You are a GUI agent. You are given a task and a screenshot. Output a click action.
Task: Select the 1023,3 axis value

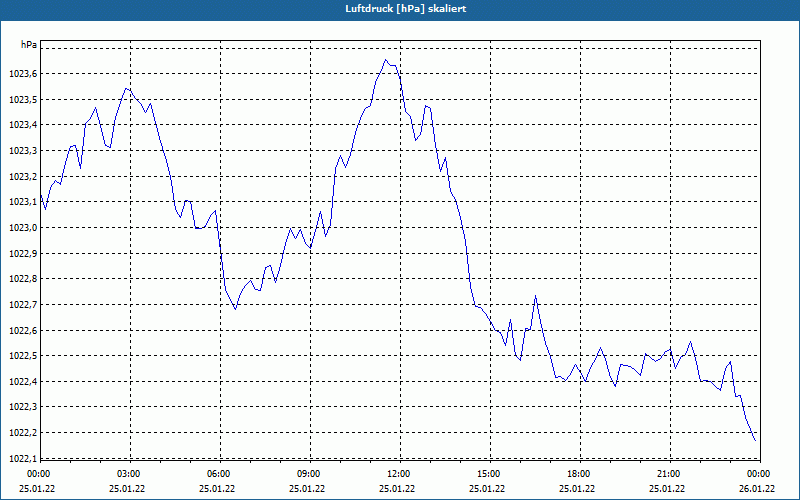pos(23,151)
